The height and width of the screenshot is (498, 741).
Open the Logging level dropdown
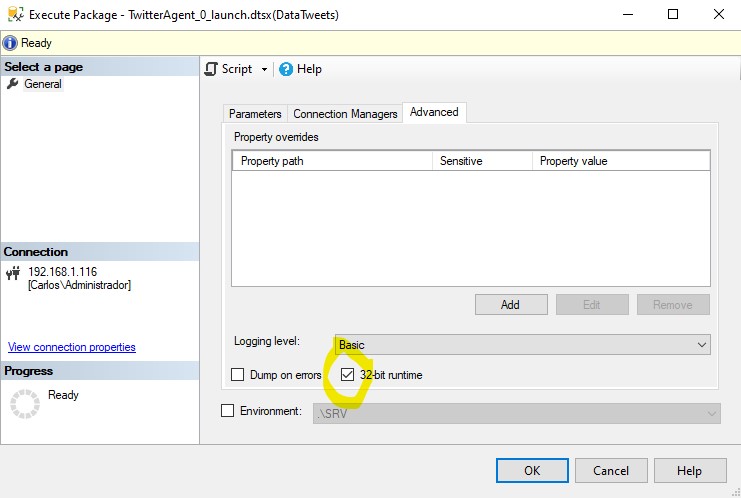point(522,345)
